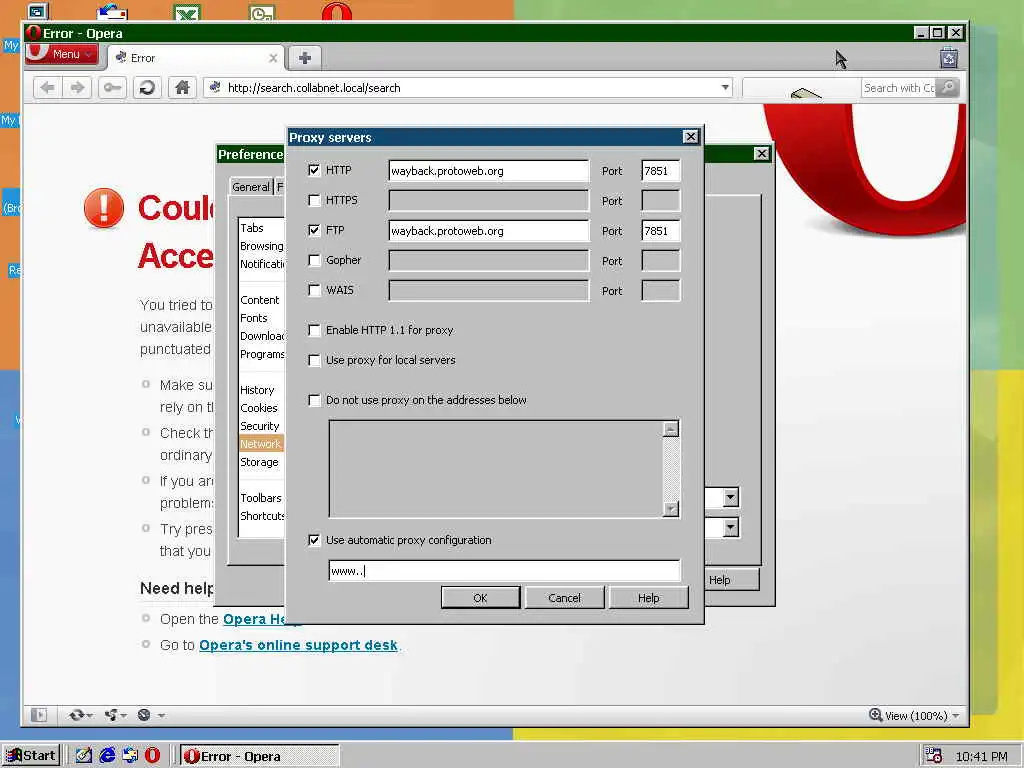
Task: Open Opera Link sync status bar icon
Action: (x=76, y=715)
